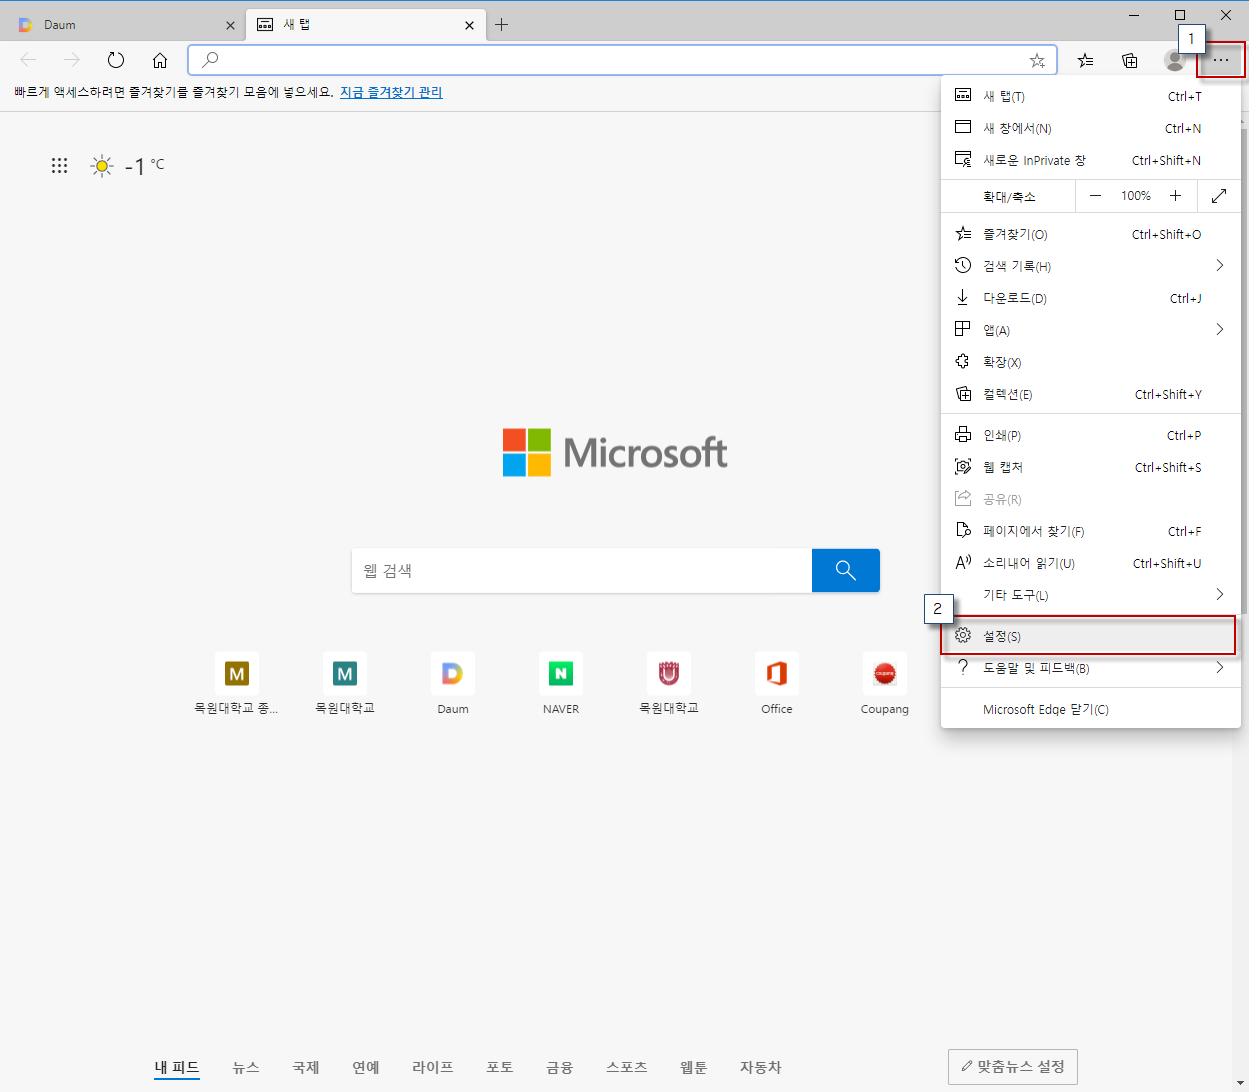Open the 맞춤뉴스 설정 button
This screenshot has width=1249, height=1092.
point(1012,1067)
